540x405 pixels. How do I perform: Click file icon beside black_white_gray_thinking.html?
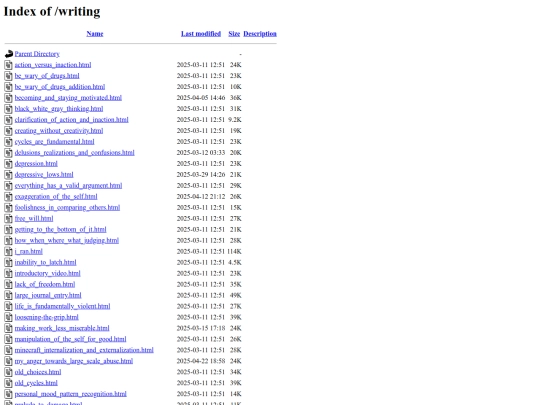9,109
